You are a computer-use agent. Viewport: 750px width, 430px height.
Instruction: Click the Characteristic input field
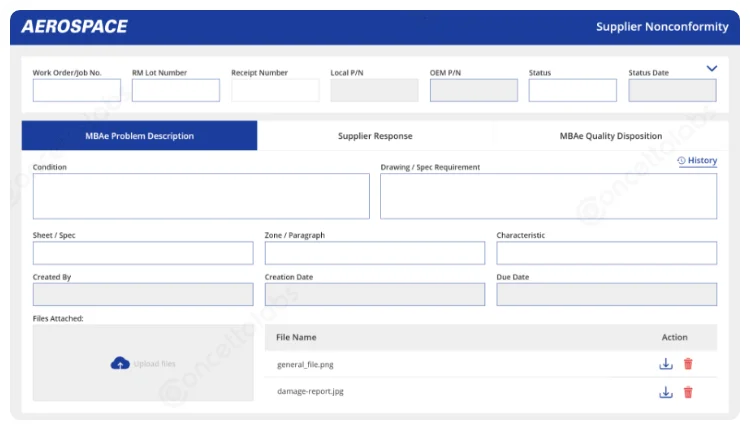607,253
